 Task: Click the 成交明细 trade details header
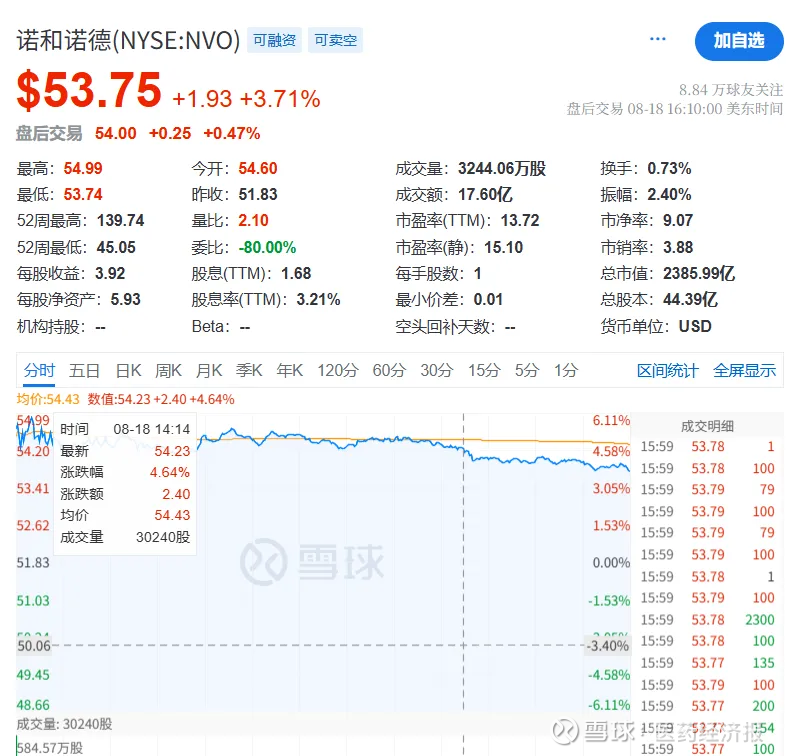pos(708,426)
